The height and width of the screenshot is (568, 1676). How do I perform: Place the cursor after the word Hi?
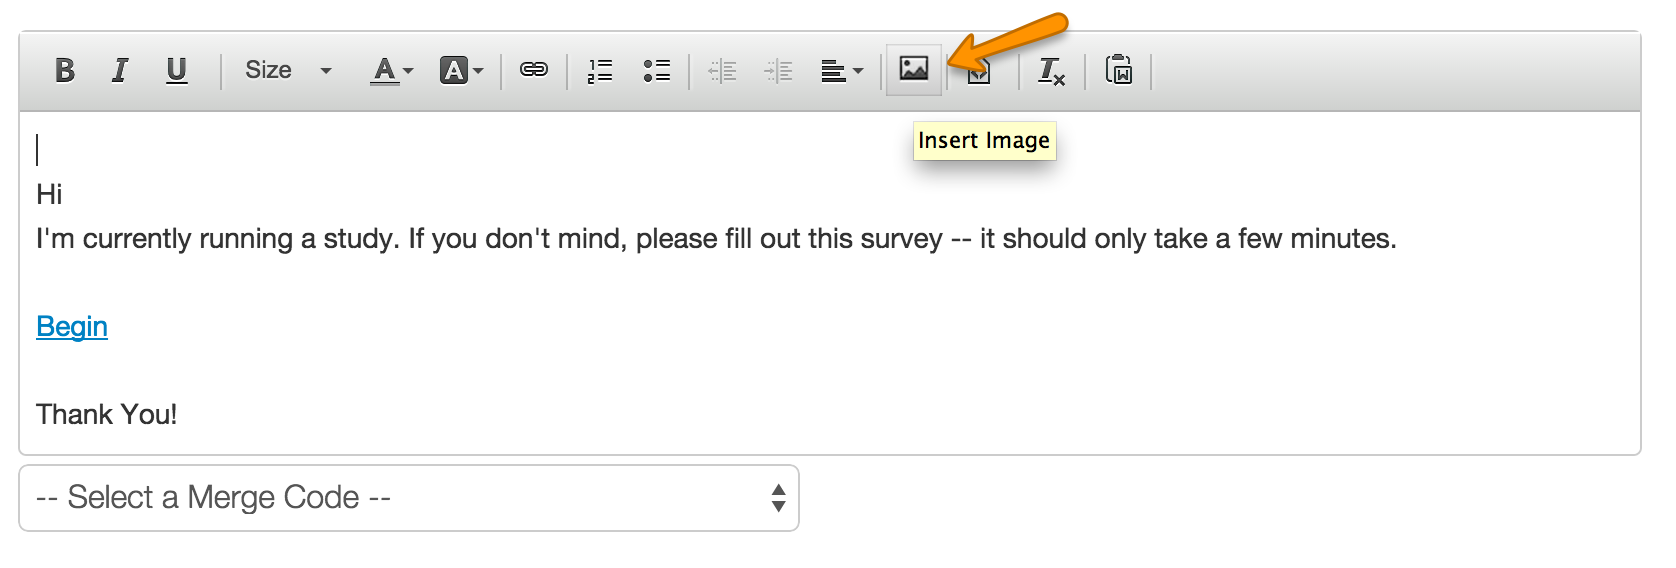pyautogui.click(x=63, y=195)
